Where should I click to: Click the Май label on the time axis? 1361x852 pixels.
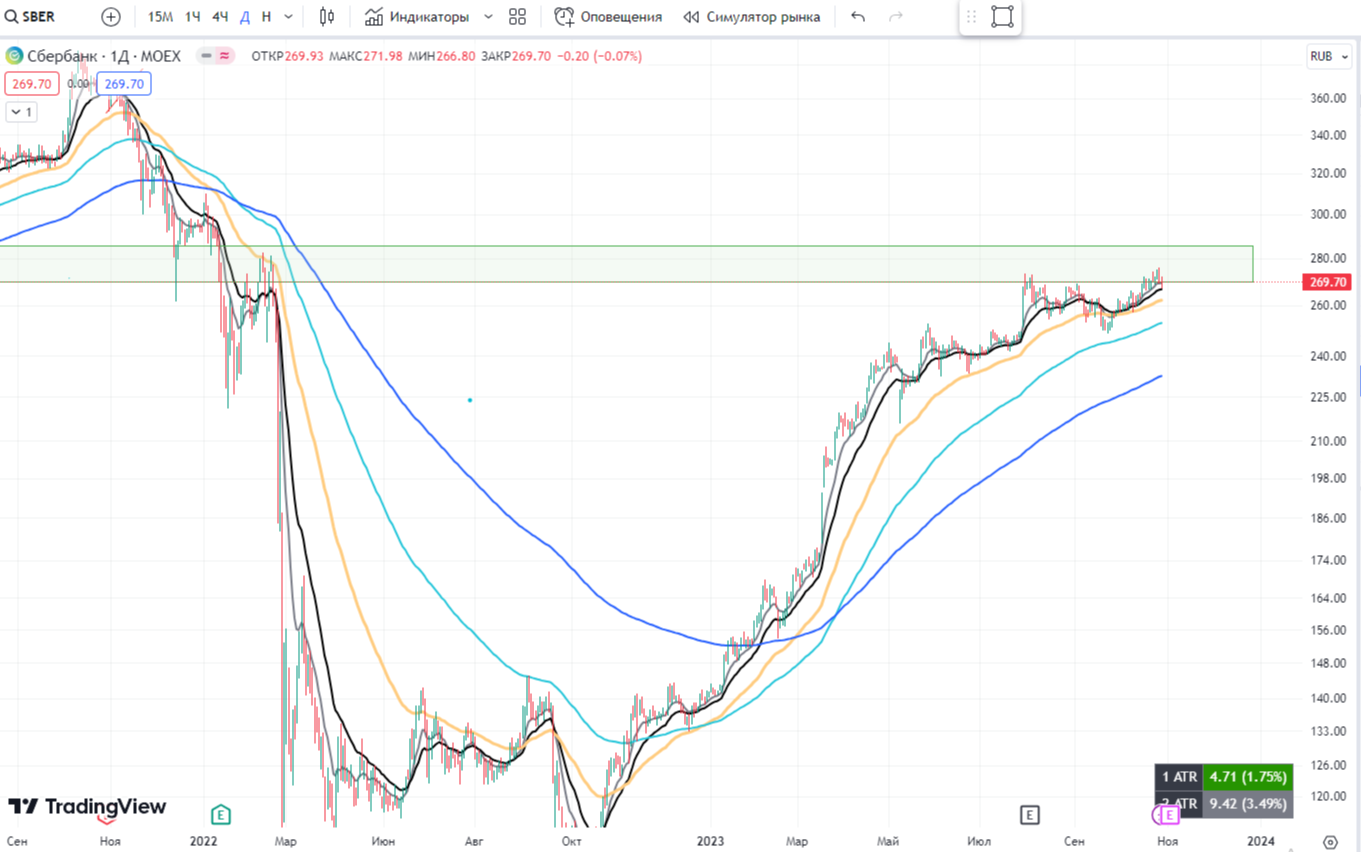(x=888, y=842)
